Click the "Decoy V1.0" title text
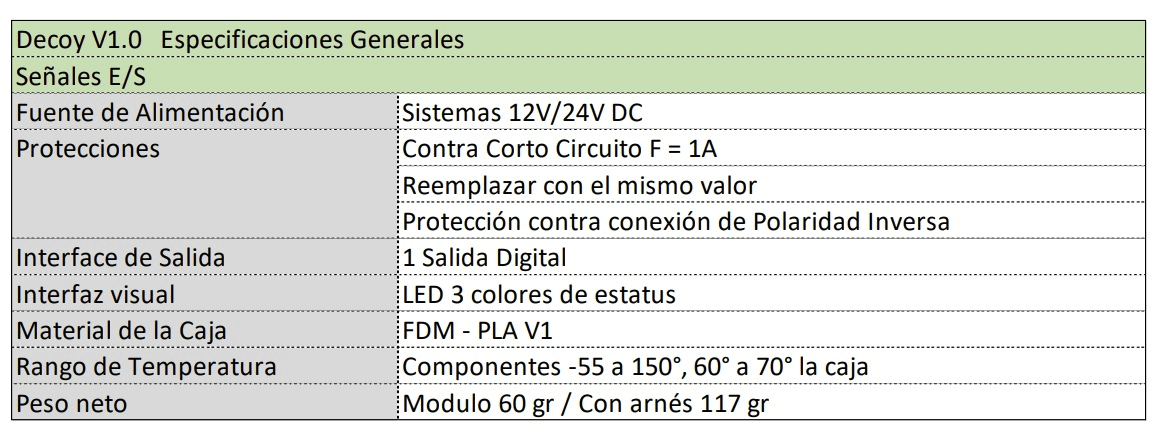The image size is (1155, 427). point(78,40)
